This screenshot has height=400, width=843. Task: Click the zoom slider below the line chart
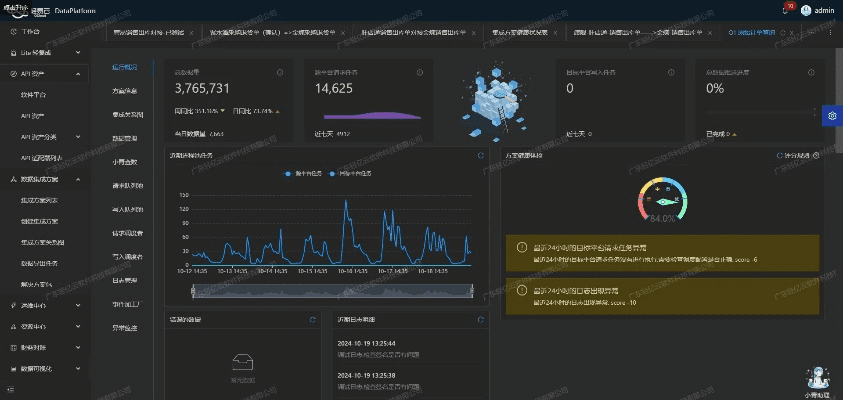[x=331, y=290]
